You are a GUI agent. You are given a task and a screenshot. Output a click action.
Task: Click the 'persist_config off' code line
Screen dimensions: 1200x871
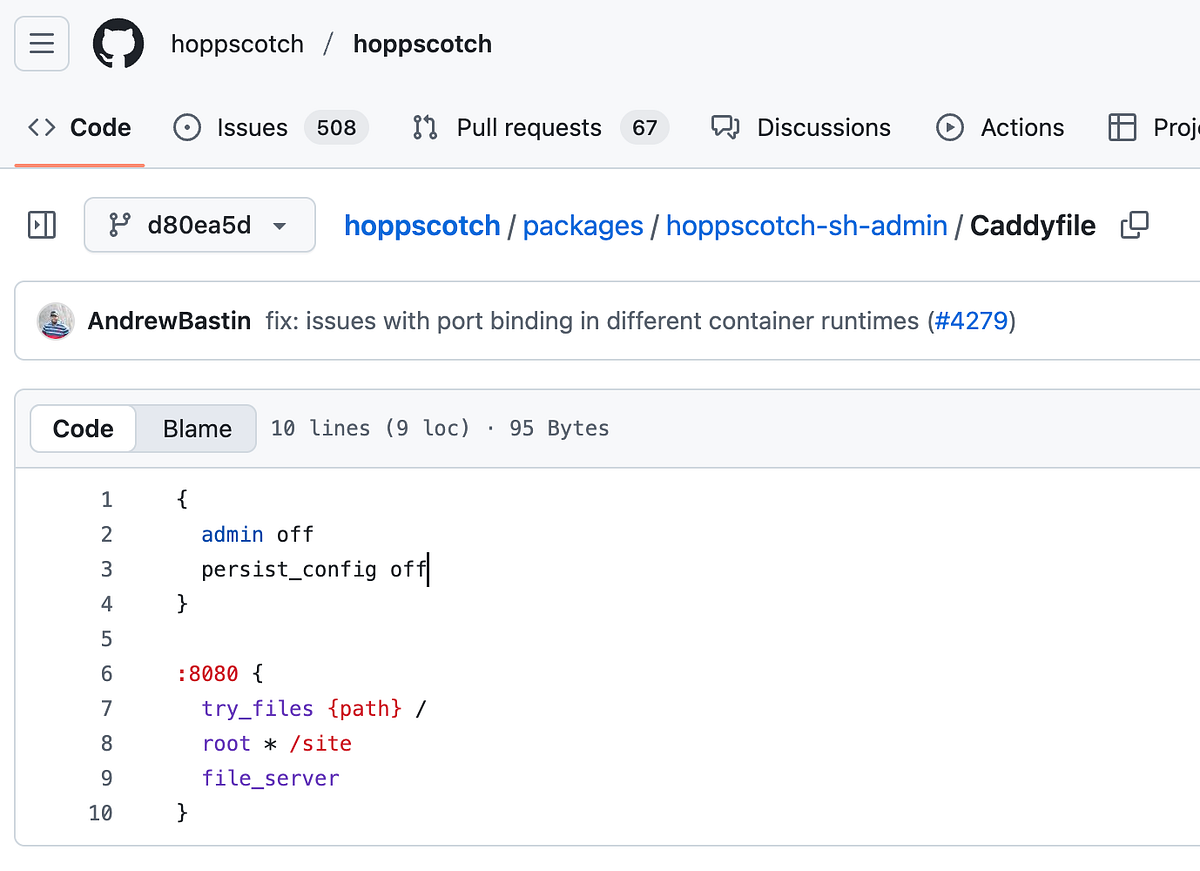[314, 569]
